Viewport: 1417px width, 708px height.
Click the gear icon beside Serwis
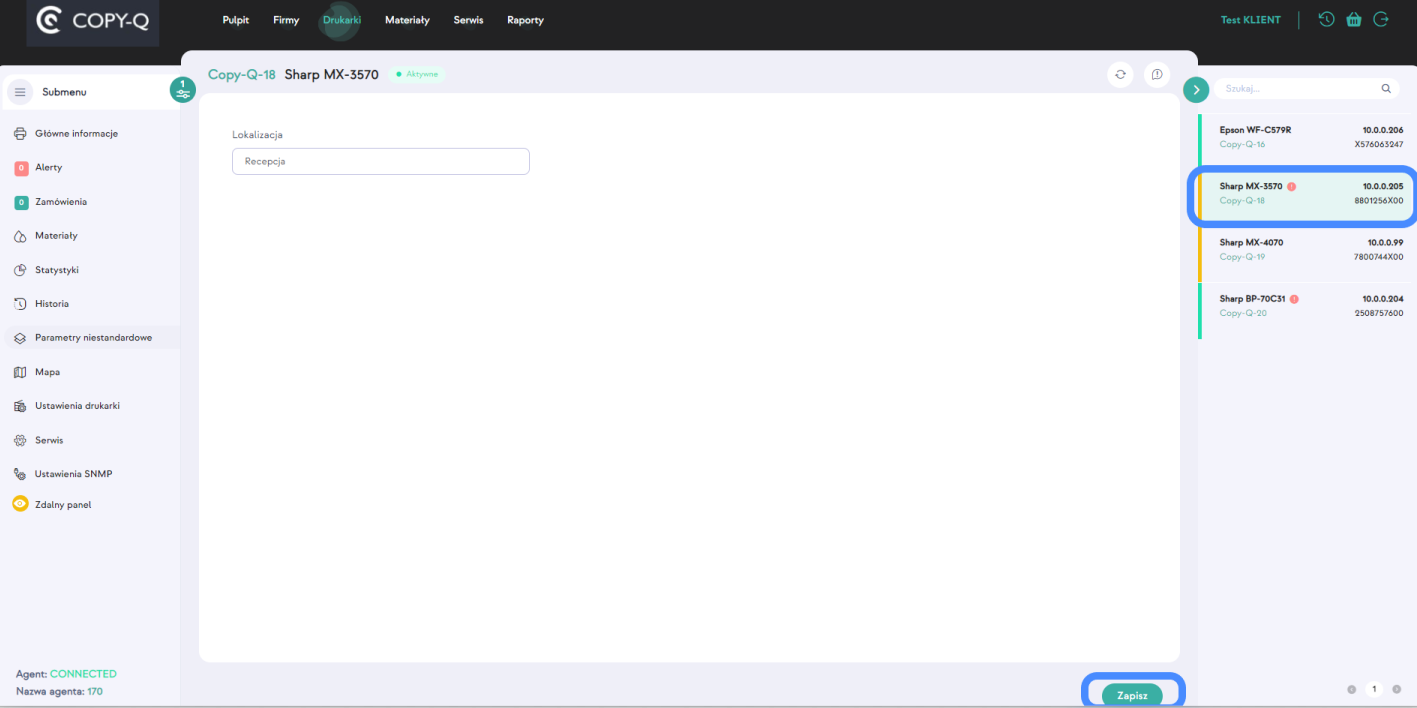[20, 440]
